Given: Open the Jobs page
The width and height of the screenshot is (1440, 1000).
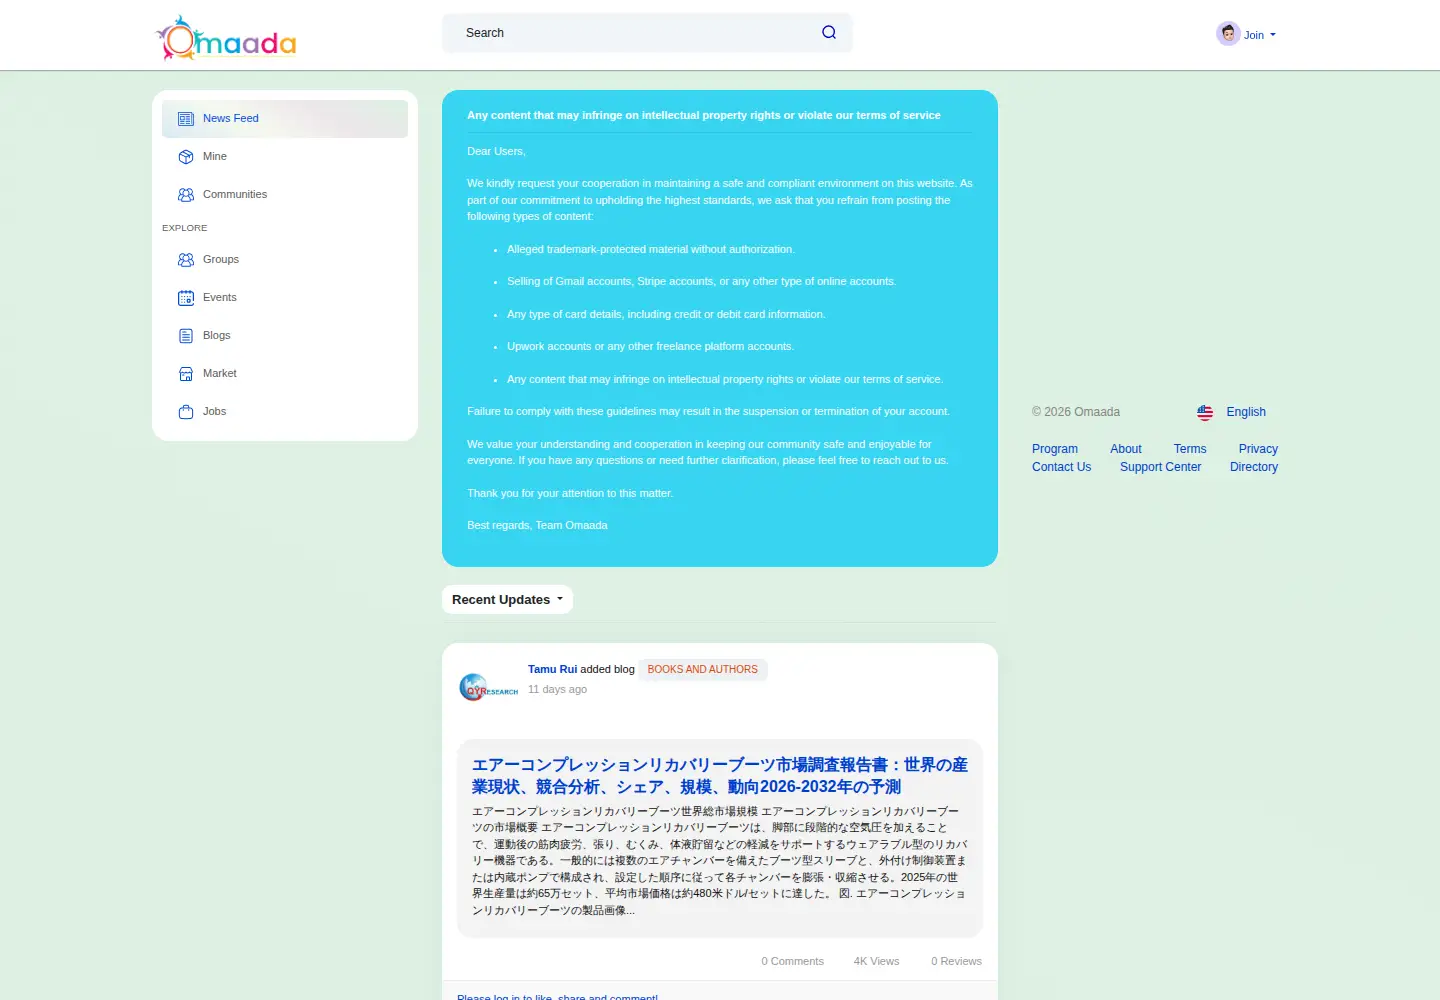Looking at the screenshot, I should (x=285, y=412).
